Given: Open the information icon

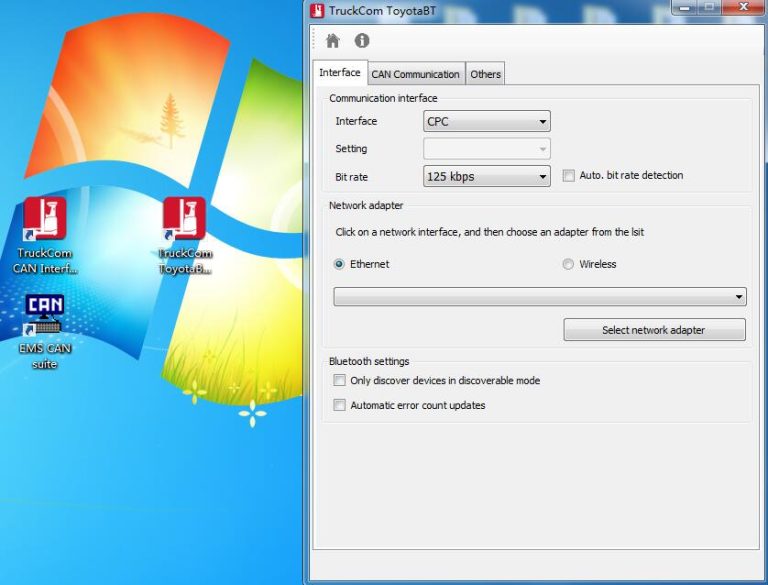Looking at the screenshot, I should click(x=362, y=40).
